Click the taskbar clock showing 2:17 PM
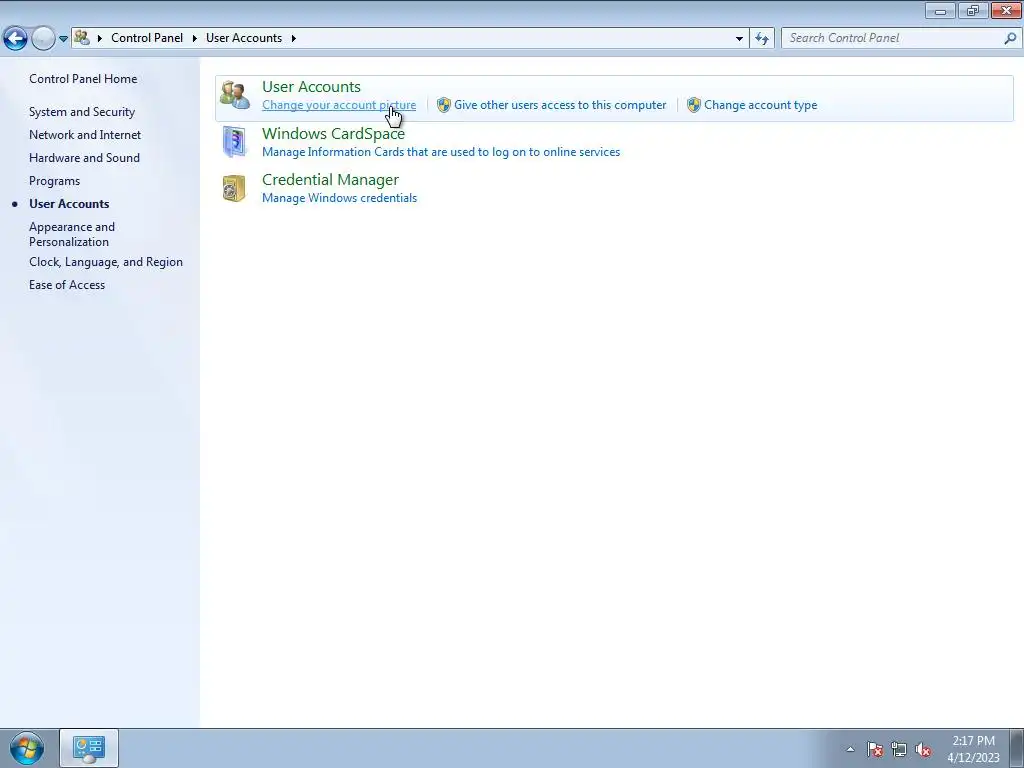Image resolution: width=1024 pixels, height=768 pixels. tap(973, 749)
